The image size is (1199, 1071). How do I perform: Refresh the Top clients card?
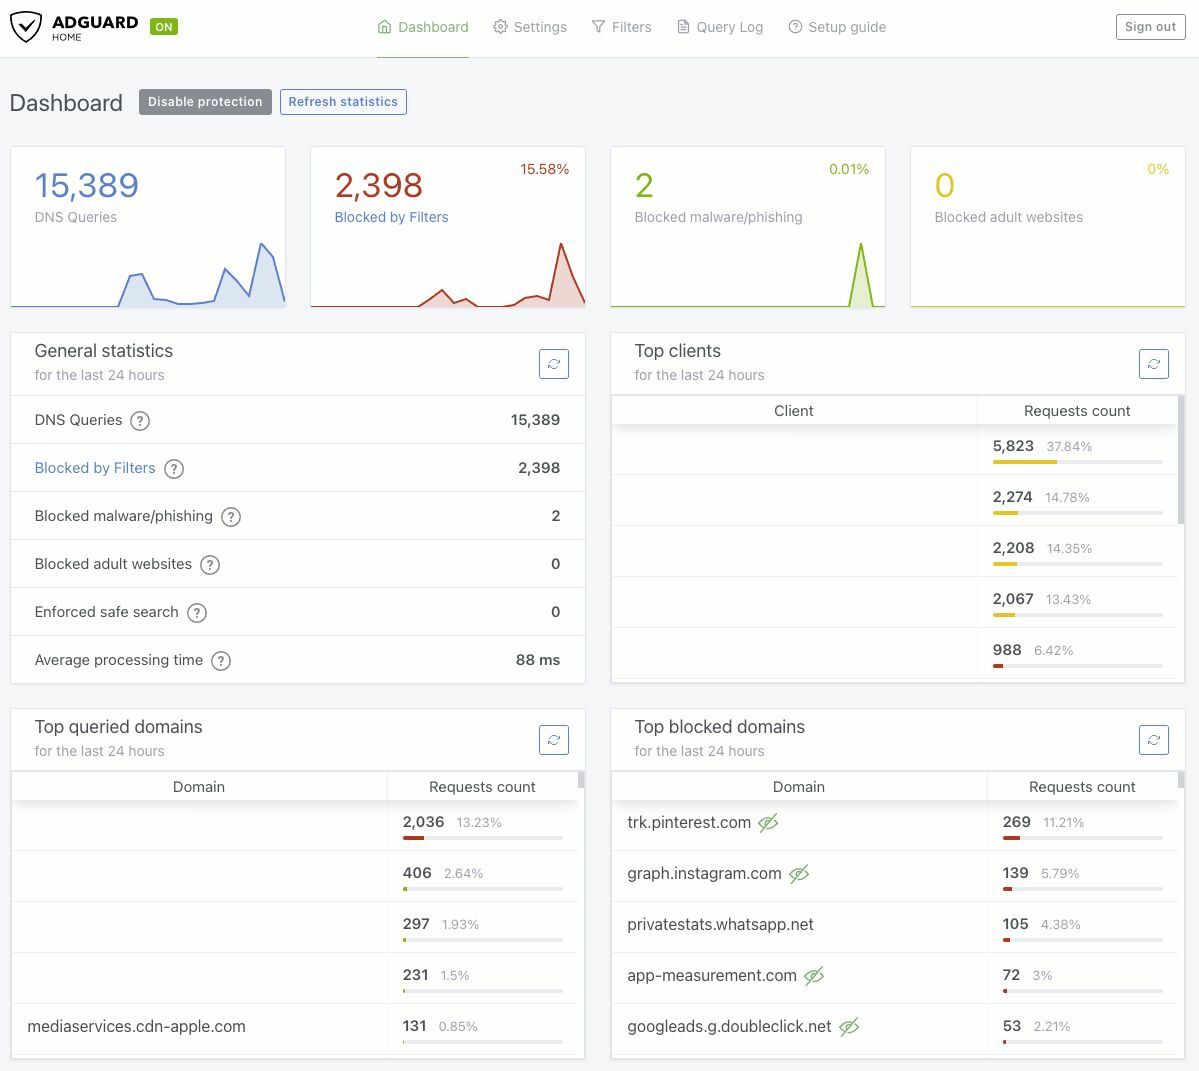(x=1153, y=364)
